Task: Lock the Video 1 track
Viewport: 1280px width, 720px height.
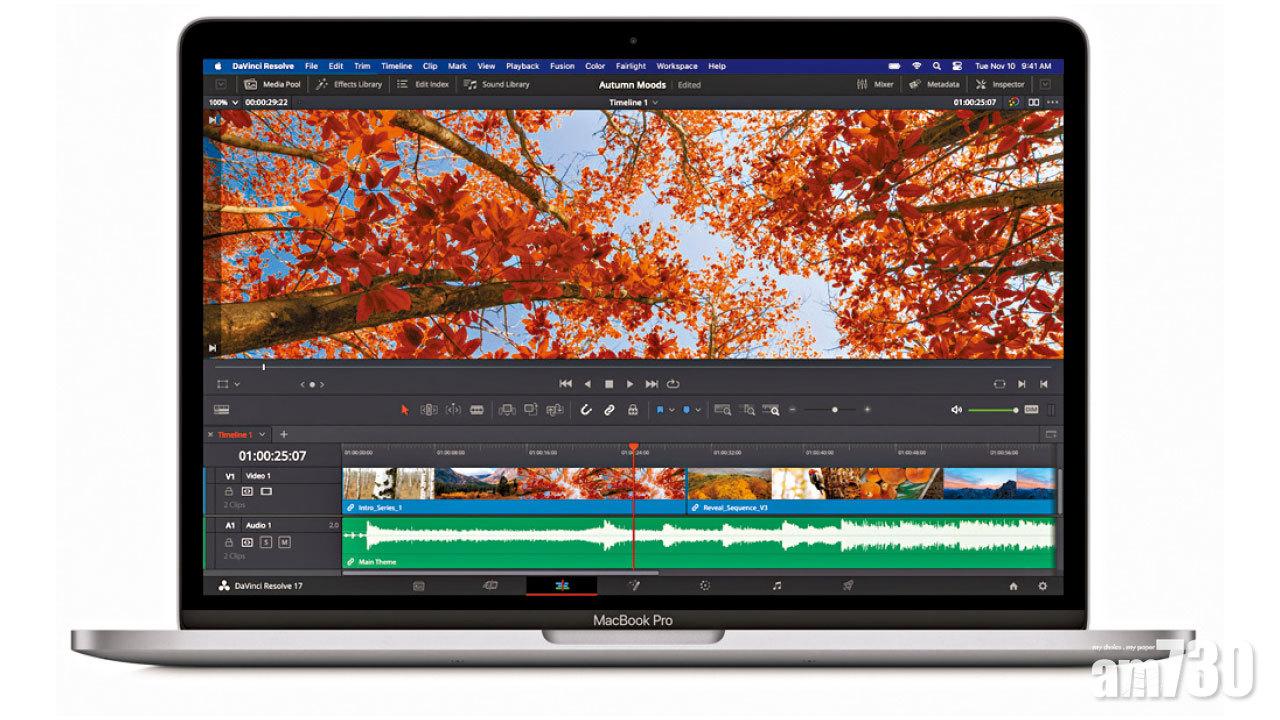Action: [x=229, y=491]
